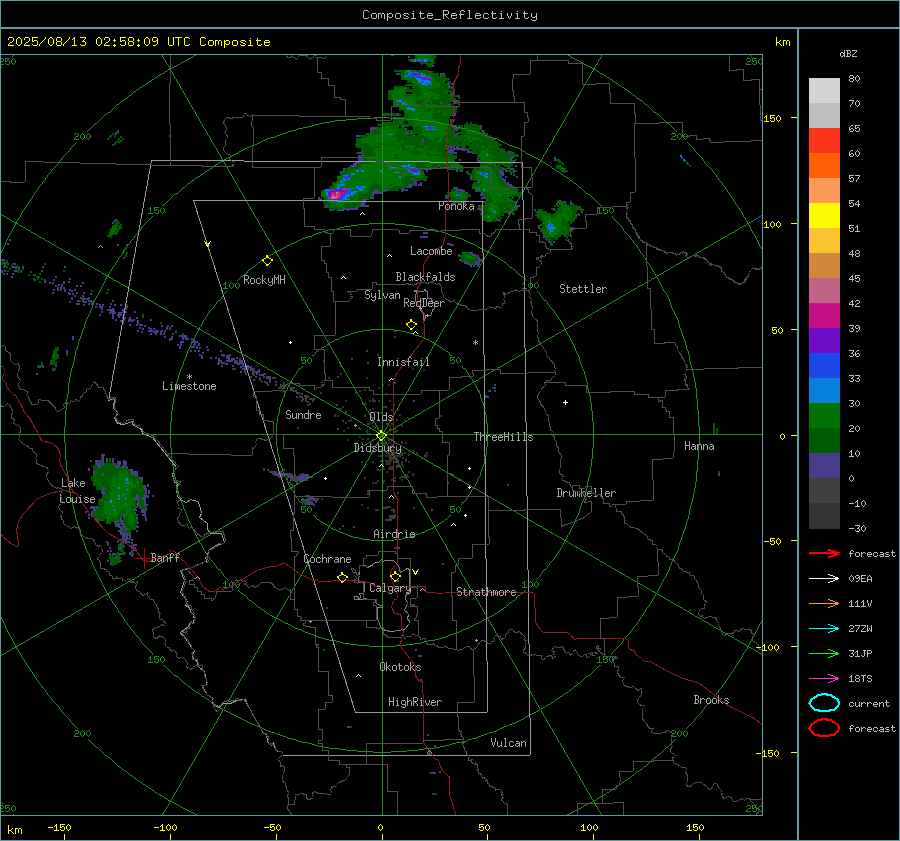Image resolution: width=900 pixels, height=841 pixels.
Task: Click the RockyMH label
Action: point(264,280)
